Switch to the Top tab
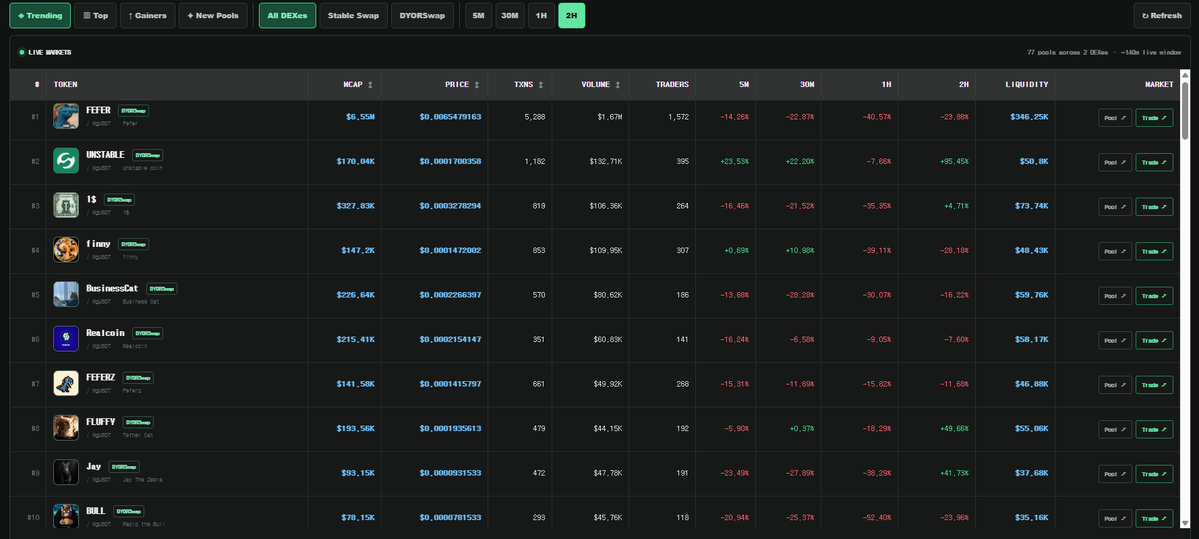Image resolution: width=1199 pixels, height=539 pixels. (96, 15)
